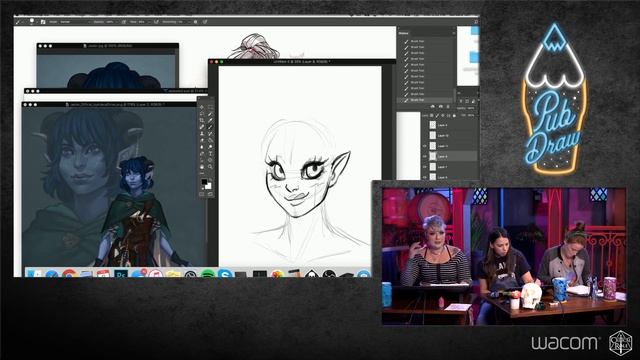Image resolution: width=640 pixels, height=360 pixels.
Task: Select the Eyedropper tool
Action: click(x=210, y=120)
